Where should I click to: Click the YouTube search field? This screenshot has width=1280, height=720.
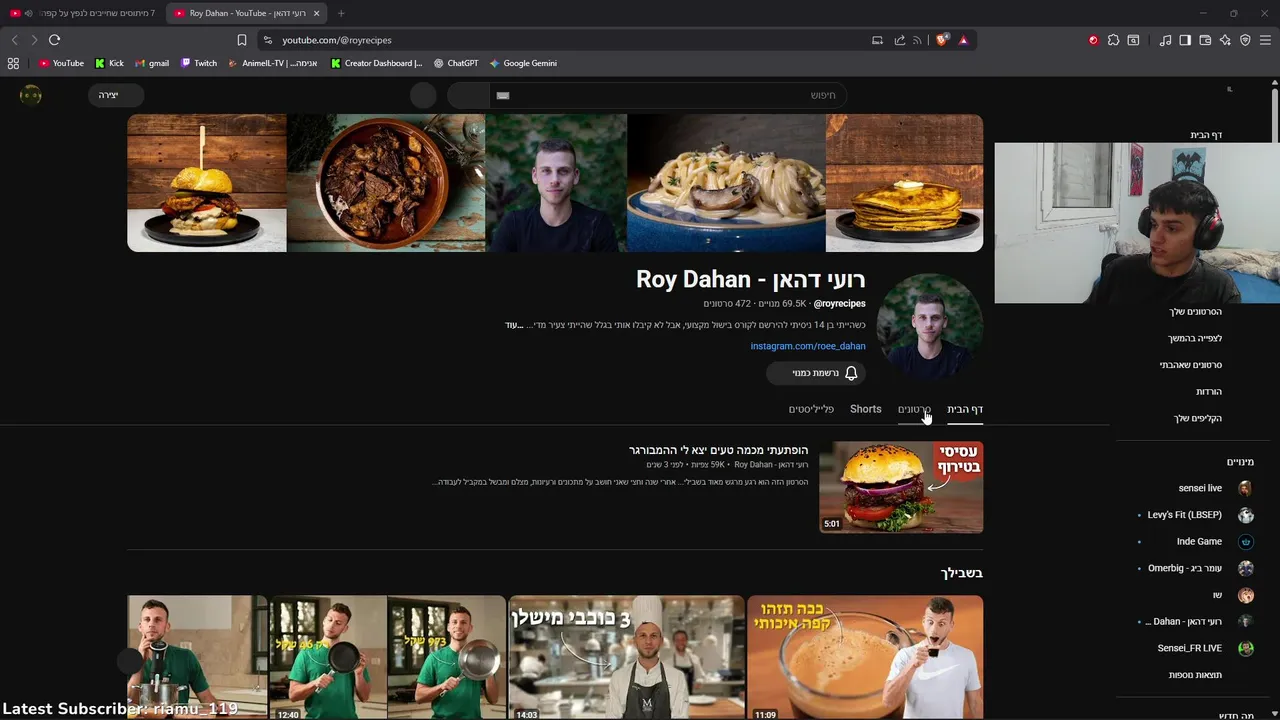[x=668, y=95]
